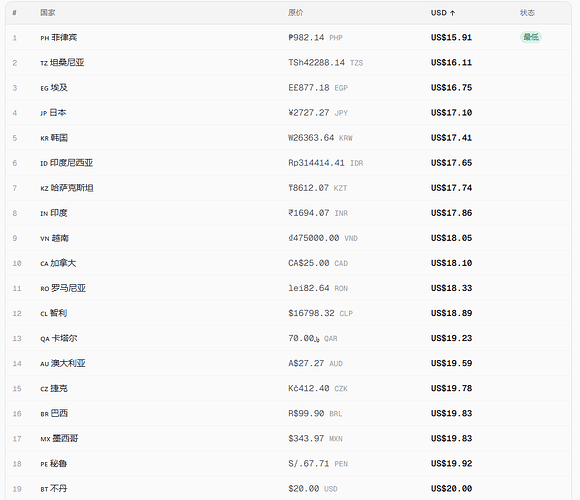Image resolution: width=580 pixels, height=500 pixels.
Task: Sort by the USD column header
Action: 443,13
